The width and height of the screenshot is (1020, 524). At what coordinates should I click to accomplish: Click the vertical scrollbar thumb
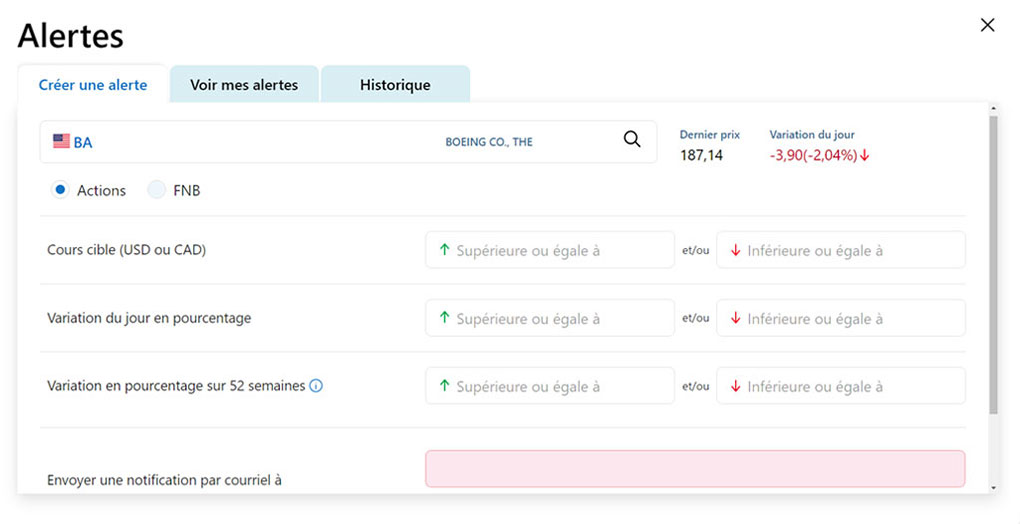point(993,265)
